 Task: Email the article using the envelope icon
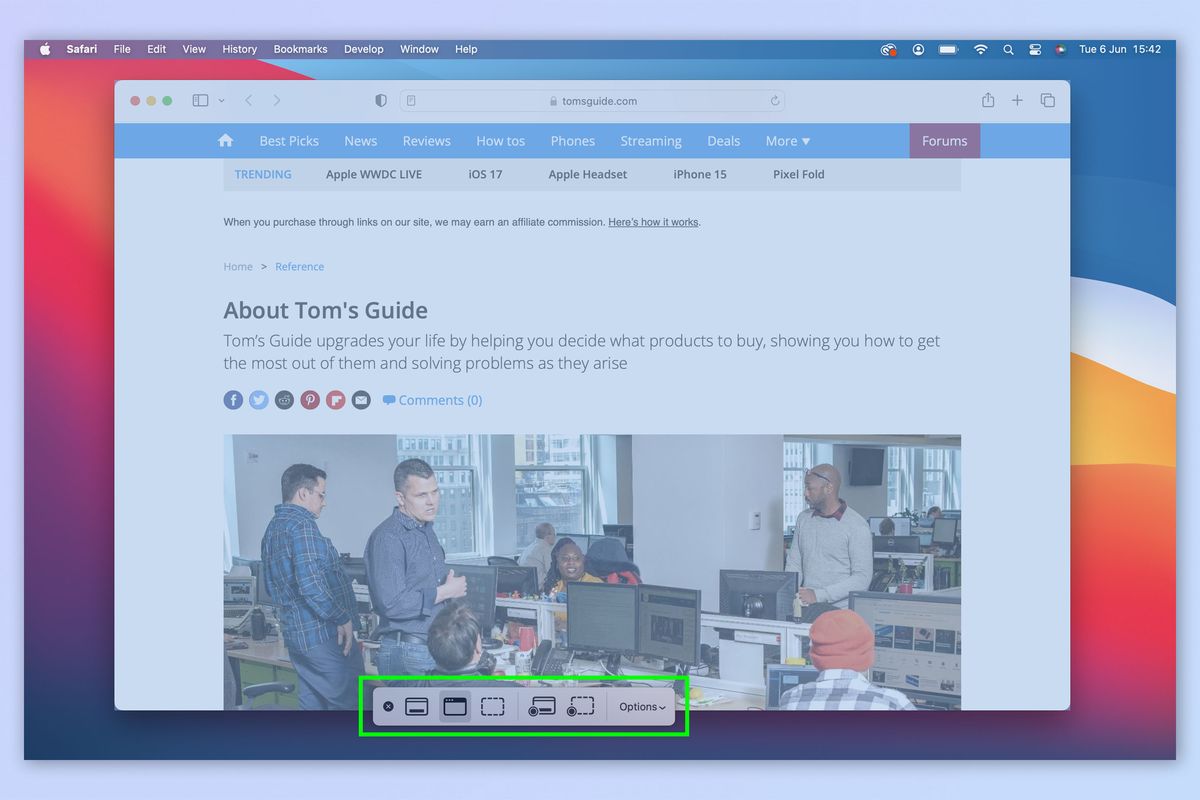(x=361, y=399)
